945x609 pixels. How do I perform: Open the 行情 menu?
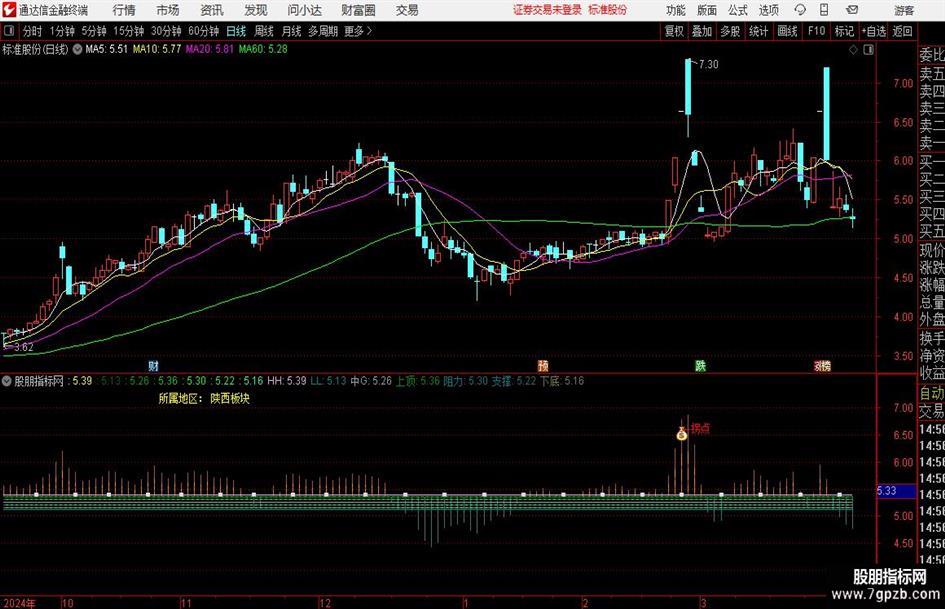coord(124,10)
